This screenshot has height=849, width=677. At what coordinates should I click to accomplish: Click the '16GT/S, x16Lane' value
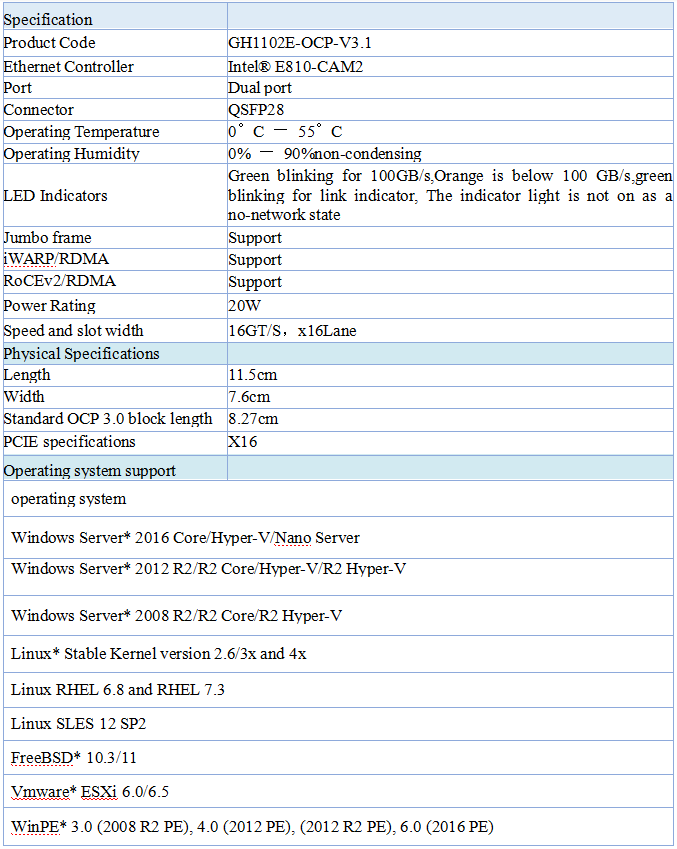[292, 331]
